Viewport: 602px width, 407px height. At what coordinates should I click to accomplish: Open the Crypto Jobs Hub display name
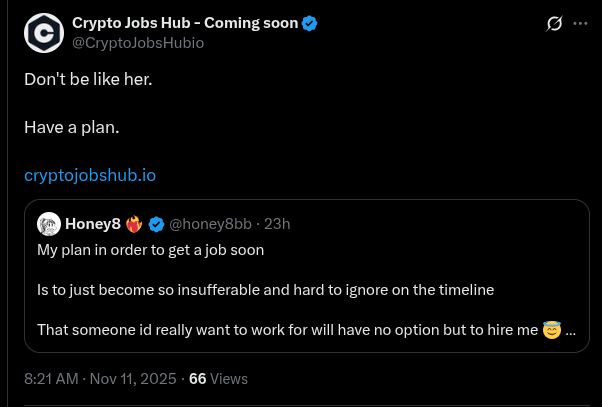[x=185, y=23]
